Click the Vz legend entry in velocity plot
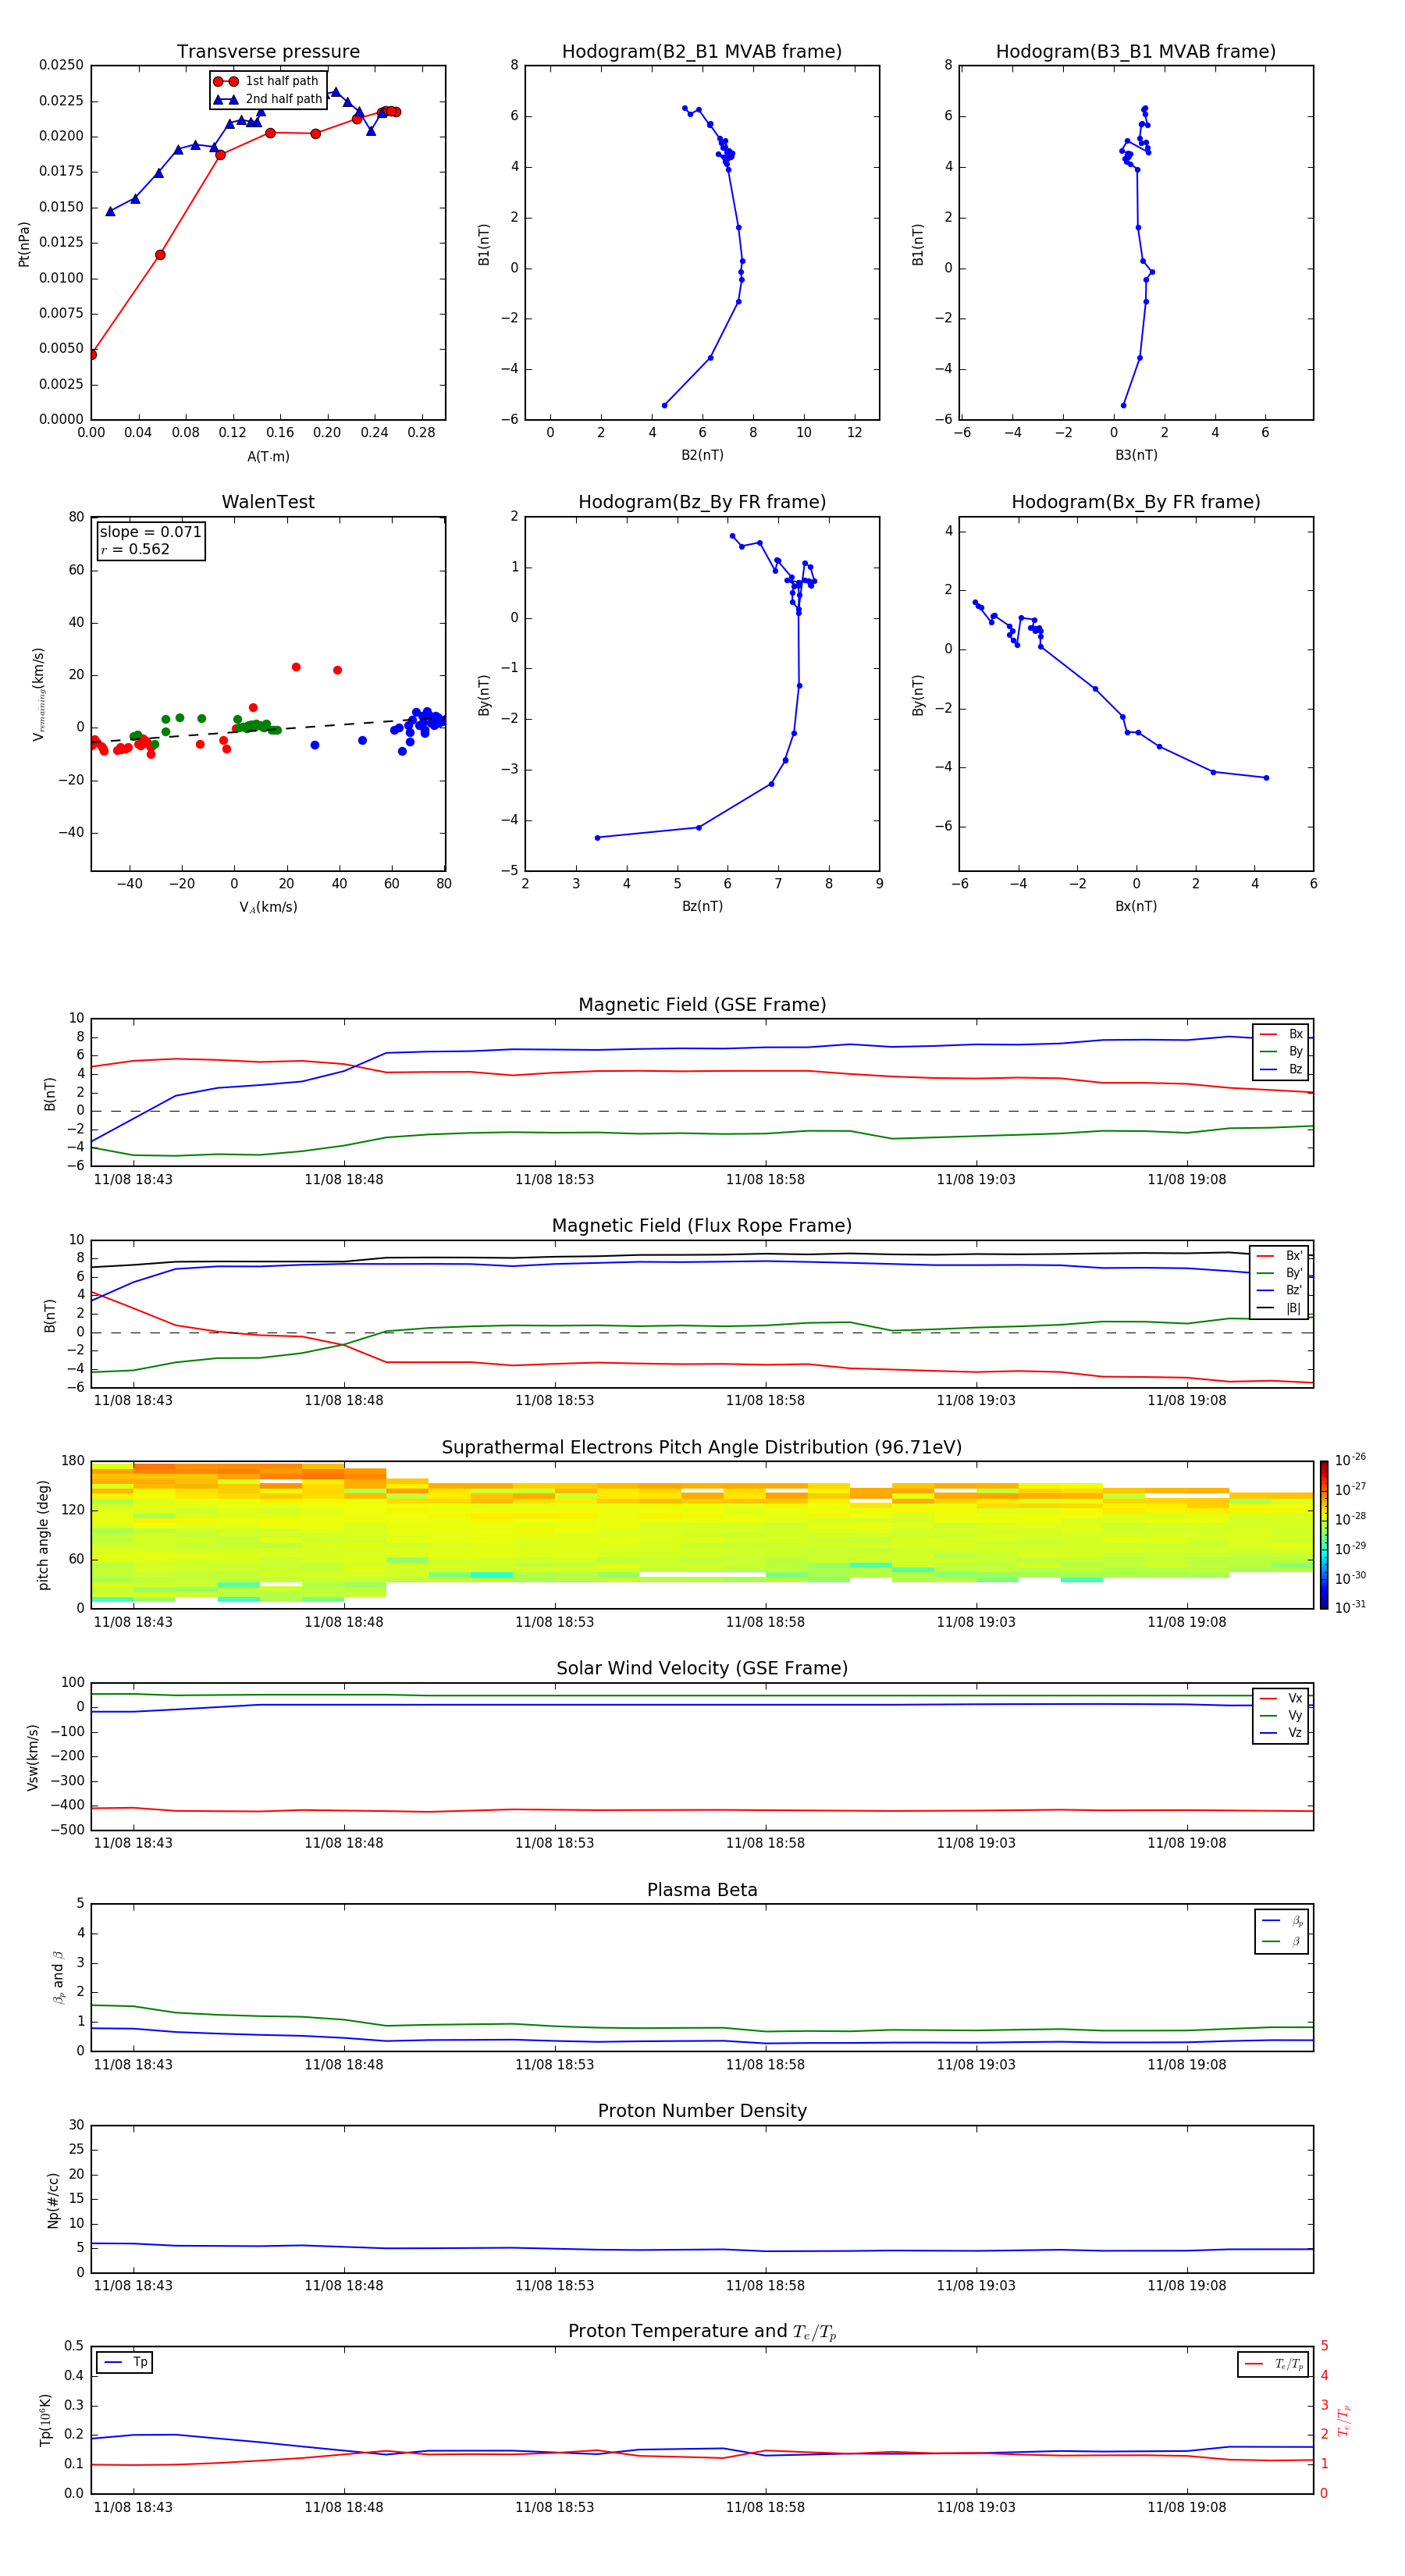The image size is (1405, 2576). [1281, 1733]
